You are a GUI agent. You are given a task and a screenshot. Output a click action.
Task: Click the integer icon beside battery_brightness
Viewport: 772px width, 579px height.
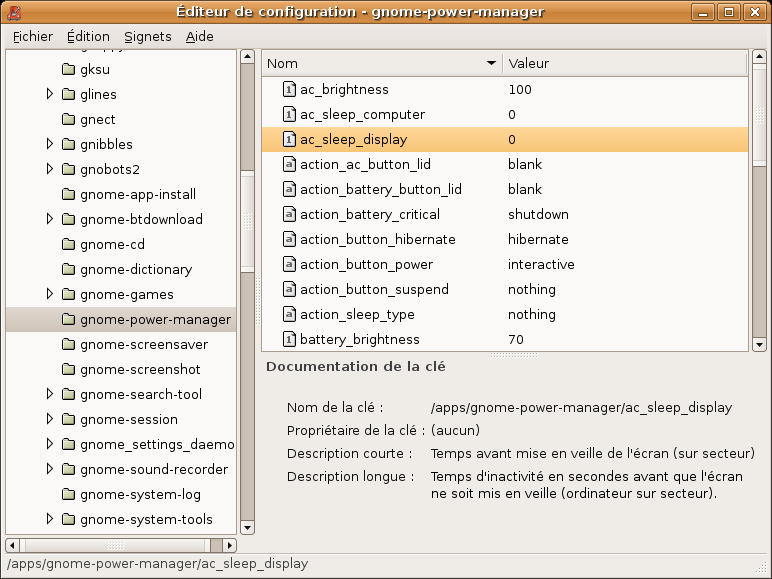[289, 340]
